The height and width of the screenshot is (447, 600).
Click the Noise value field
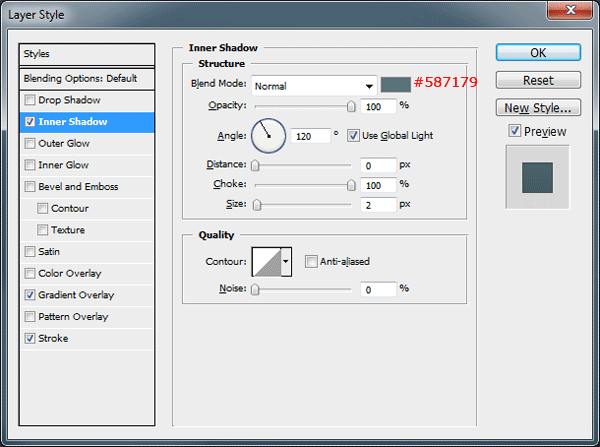pos(378,290)
